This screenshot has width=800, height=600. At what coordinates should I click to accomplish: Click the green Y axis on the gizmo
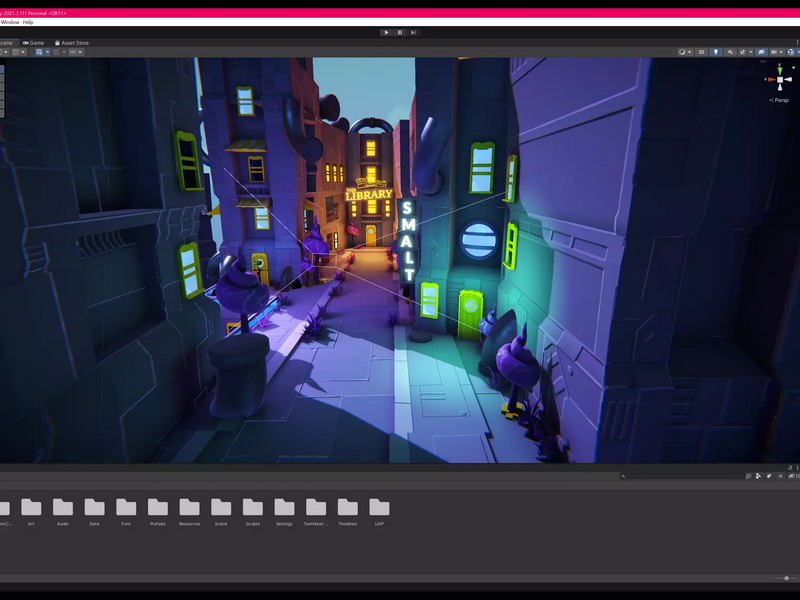point(780,69)
